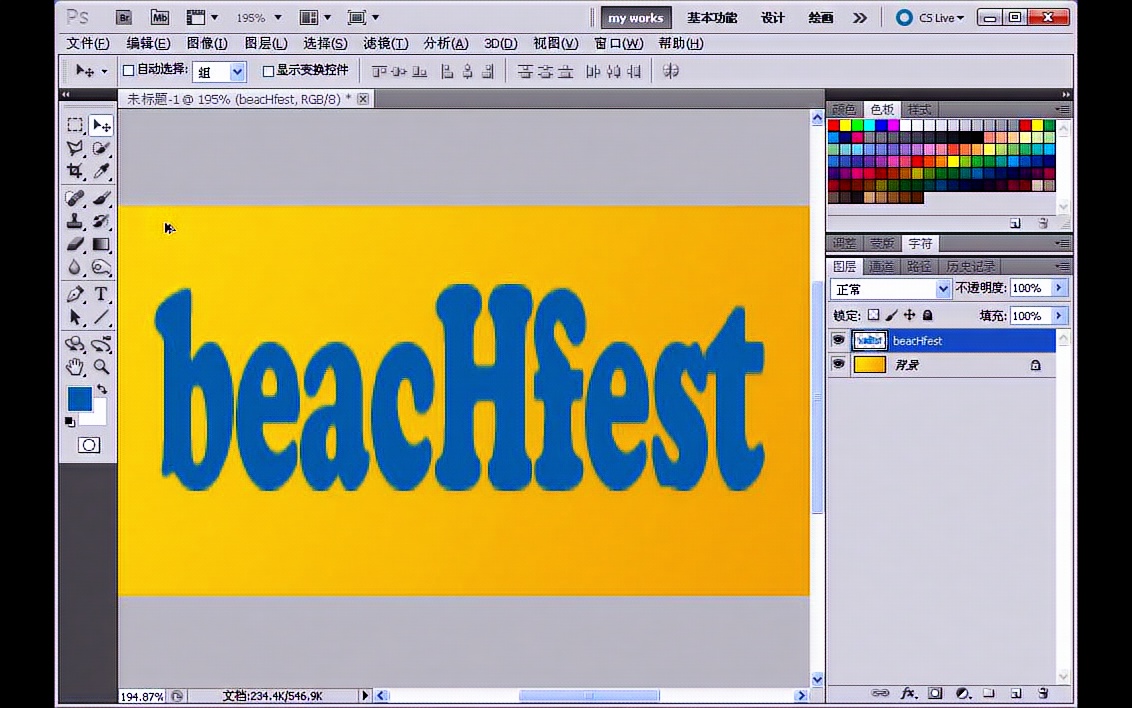Pick the Crop tool
1132x708 pixels.
[75, 171]
